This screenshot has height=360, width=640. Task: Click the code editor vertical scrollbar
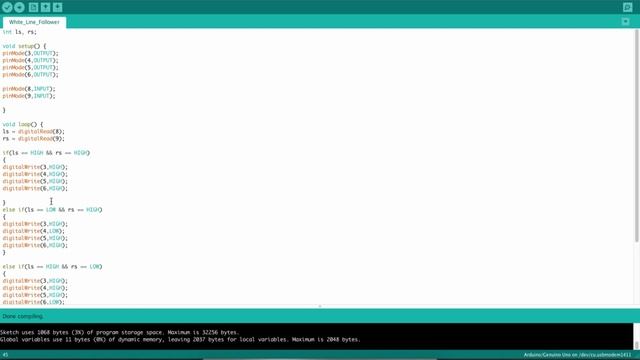point(637,136)
